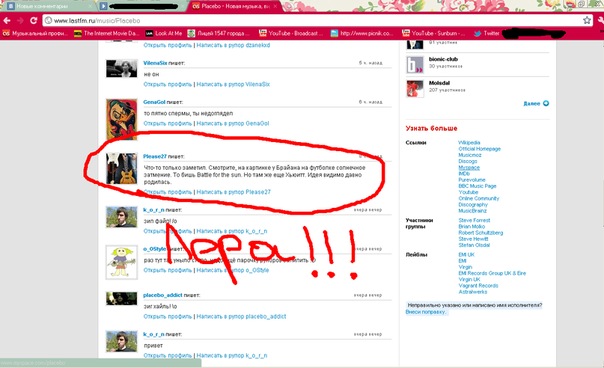The height and width of the screenshot is (368, 604).
Task: Bookmark the page with the star icon
Action: coord(587,20)
